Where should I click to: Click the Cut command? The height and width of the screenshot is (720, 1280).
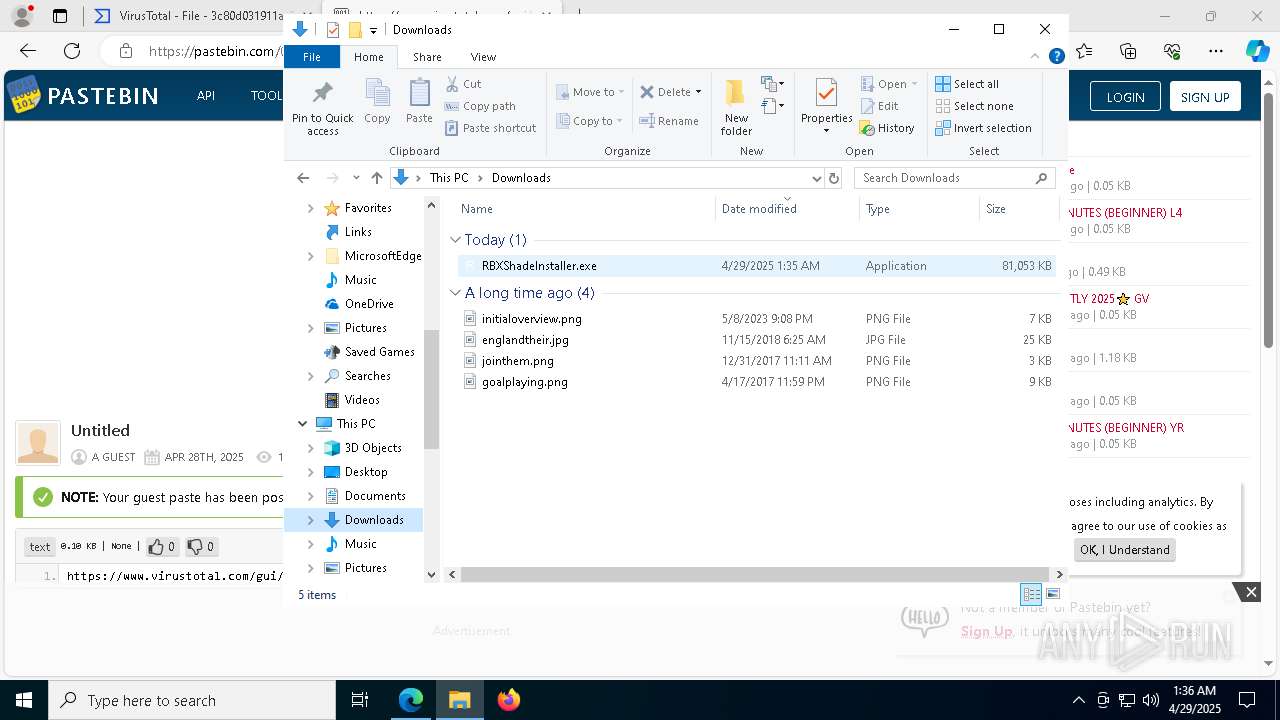463,84
